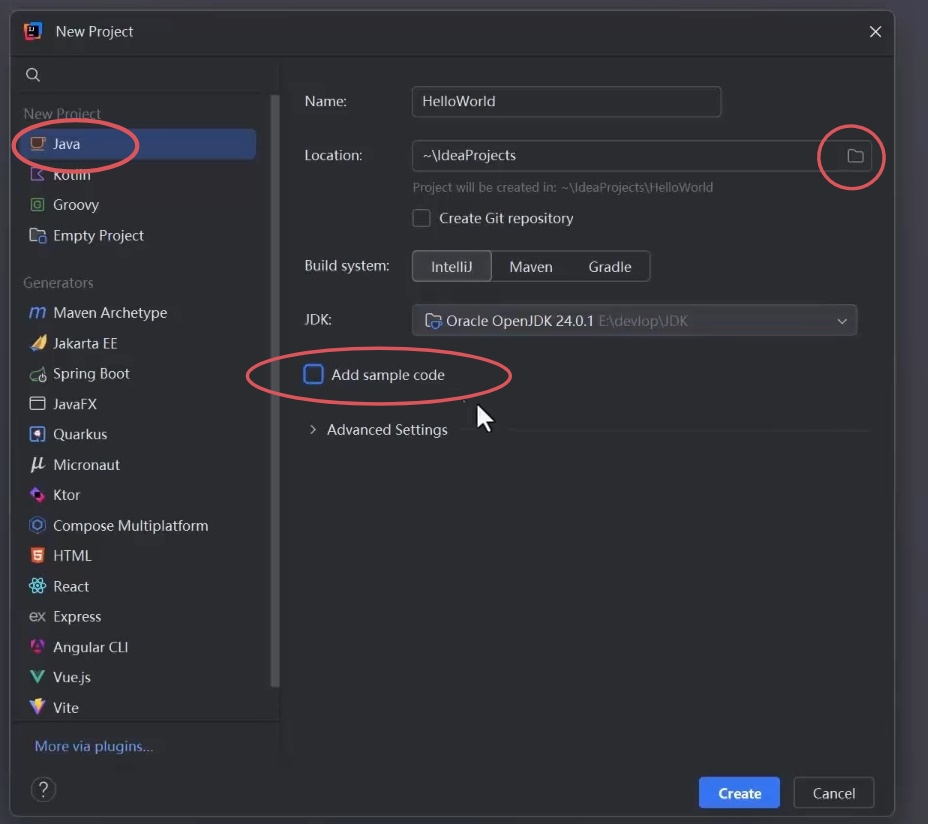This screenshot has height=824, width=928.
Task: Click the Quarkus icon
Action: tap(37, 434)
